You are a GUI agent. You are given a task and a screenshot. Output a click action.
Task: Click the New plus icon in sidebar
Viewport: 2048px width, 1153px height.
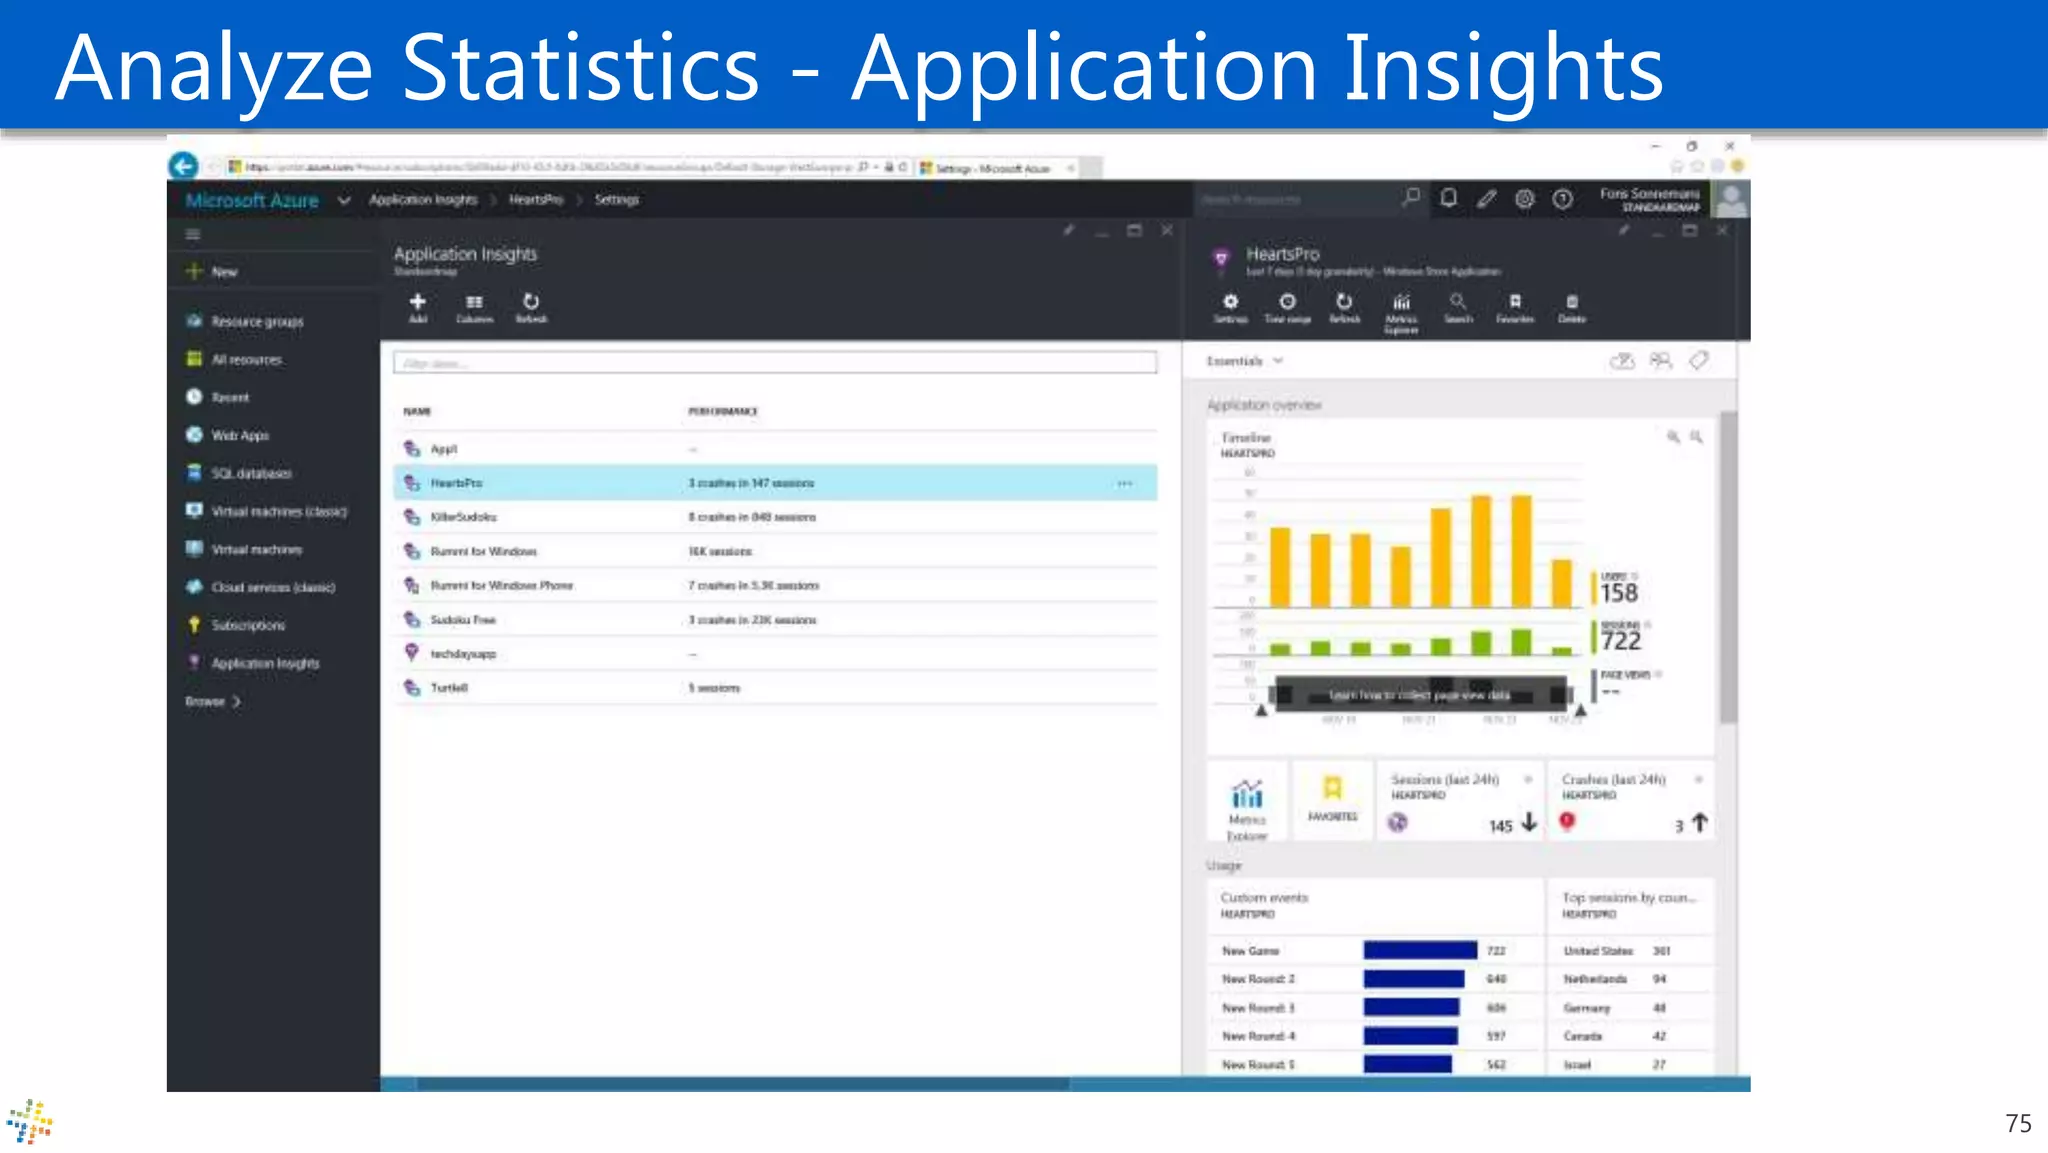point(194,271)
